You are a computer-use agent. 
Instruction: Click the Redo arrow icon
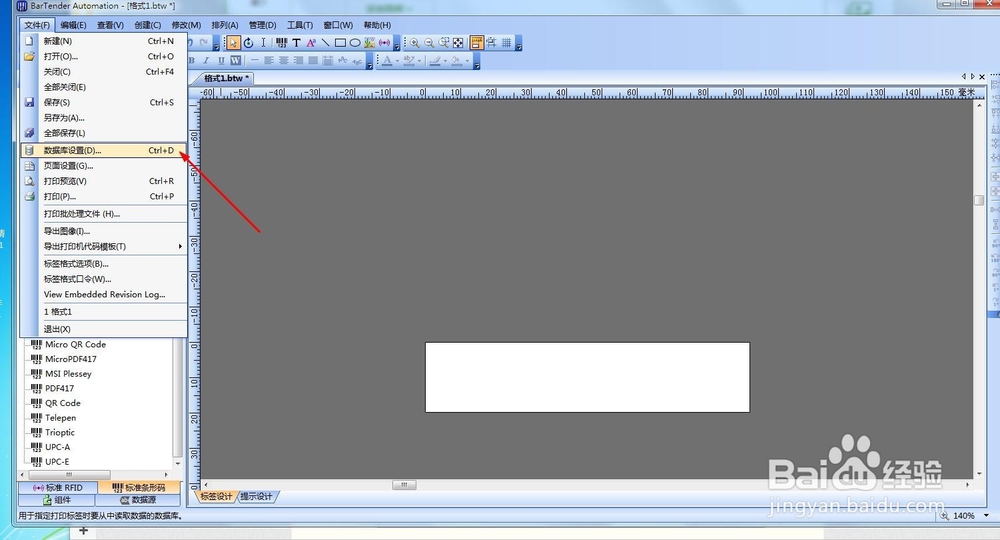click(x=203, y=43)
